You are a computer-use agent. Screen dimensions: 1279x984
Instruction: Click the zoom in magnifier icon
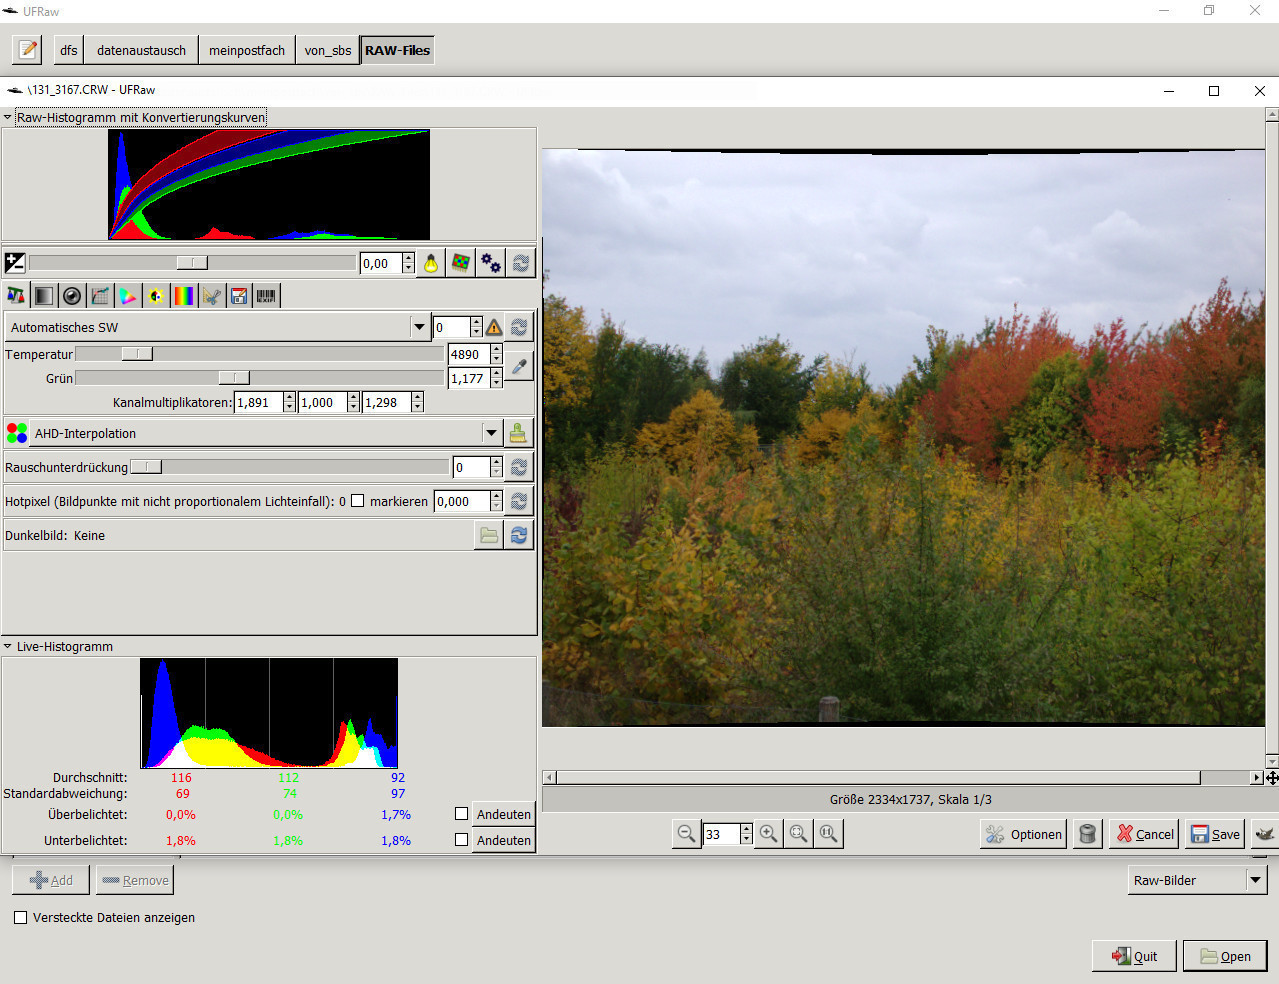[x=768, y=834]
